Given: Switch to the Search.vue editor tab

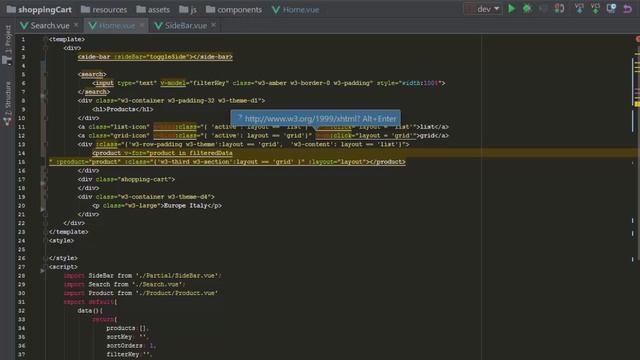Looking at the screenshot, I should [50, 26].
